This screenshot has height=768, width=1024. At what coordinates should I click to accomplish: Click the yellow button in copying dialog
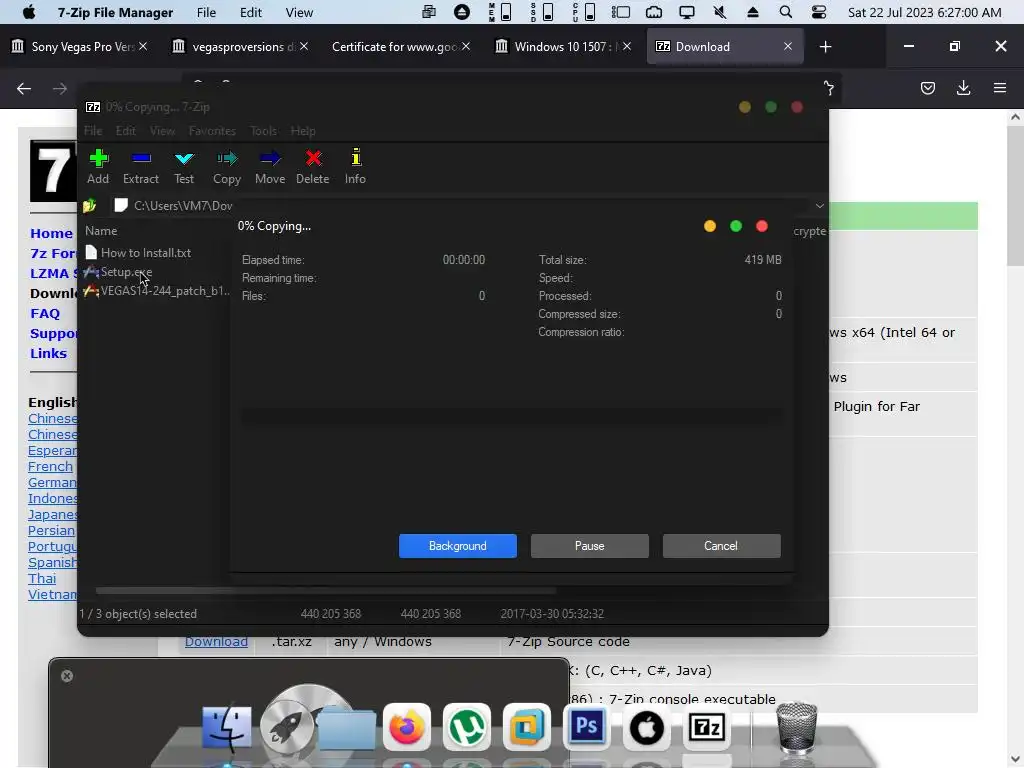710,226
